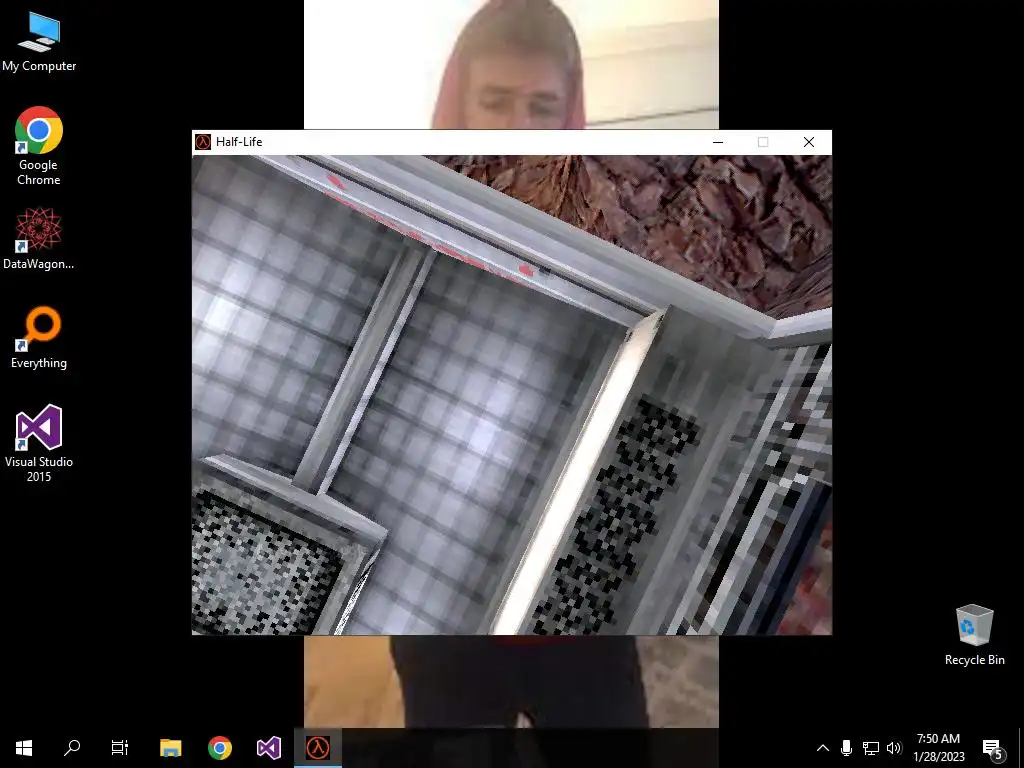Open the notification center icon
The width and height of the screenshot is (1024, 768).
point(993,748)
